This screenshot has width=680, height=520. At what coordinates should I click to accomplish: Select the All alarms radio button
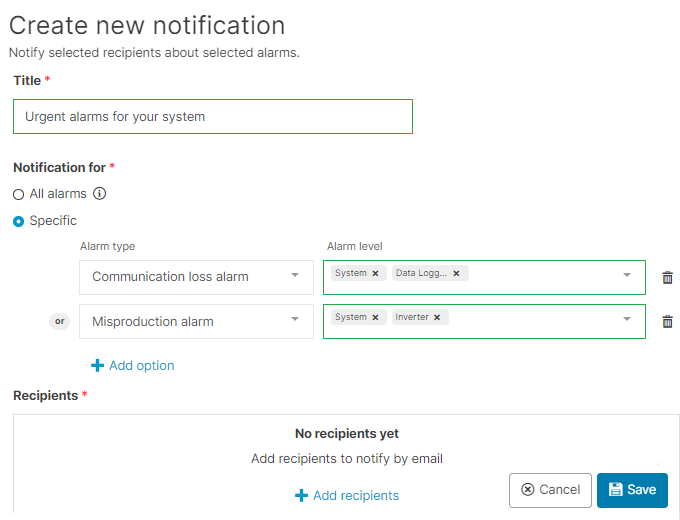coord(19,194)
